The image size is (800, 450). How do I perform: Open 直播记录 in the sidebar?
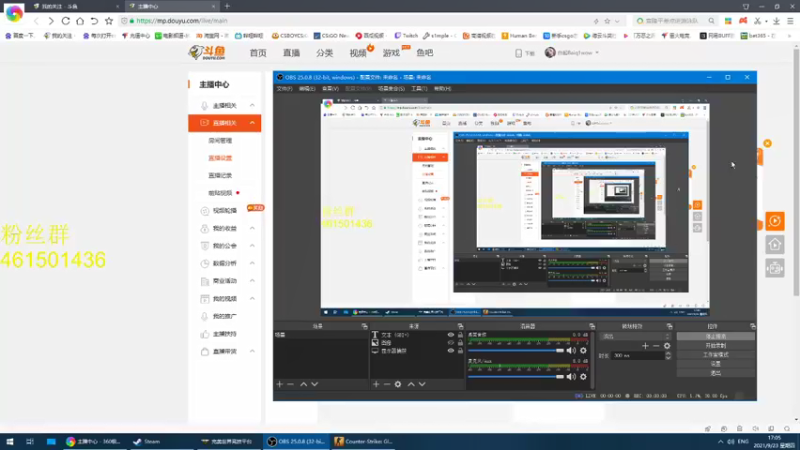tap(220, 176)
